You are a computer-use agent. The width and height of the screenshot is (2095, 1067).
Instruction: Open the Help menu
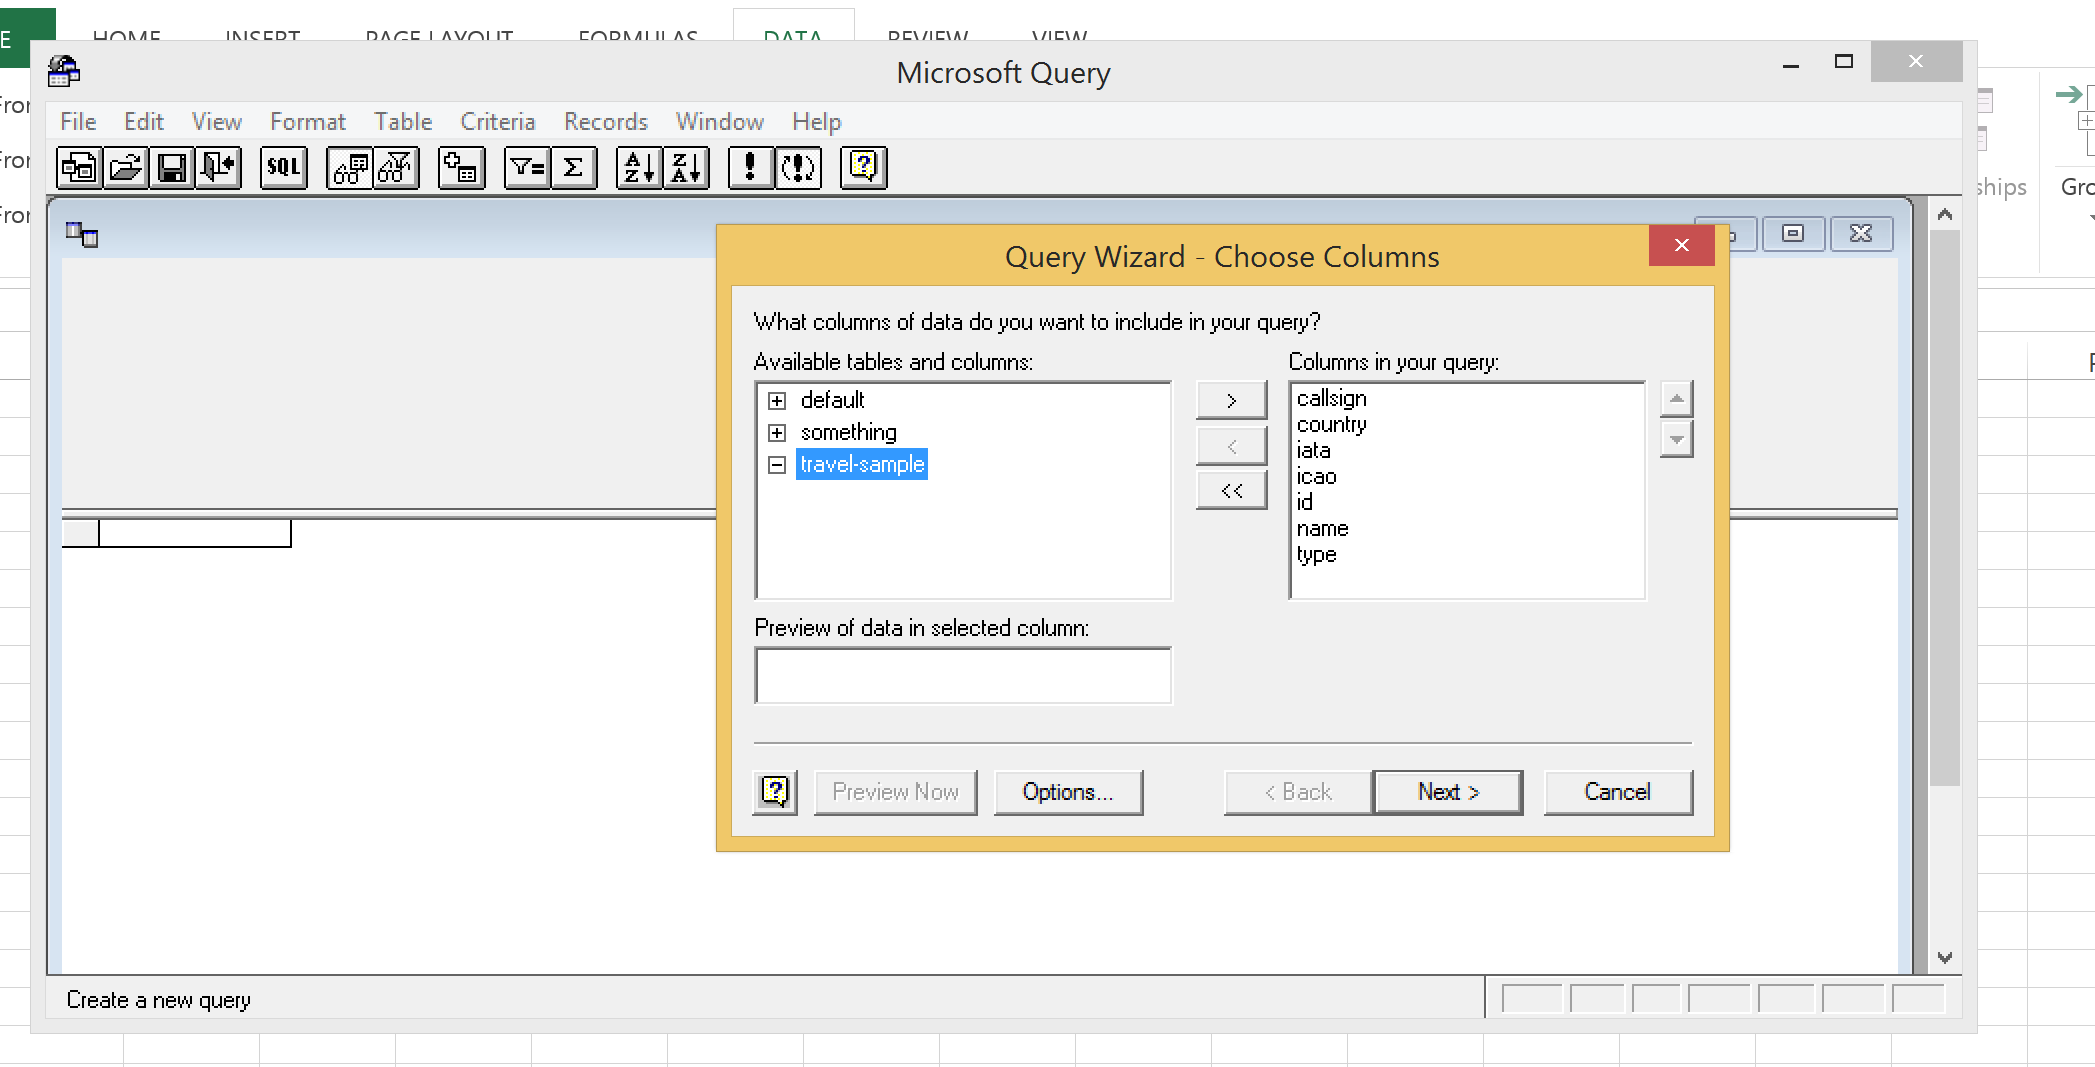click(817, 122)
